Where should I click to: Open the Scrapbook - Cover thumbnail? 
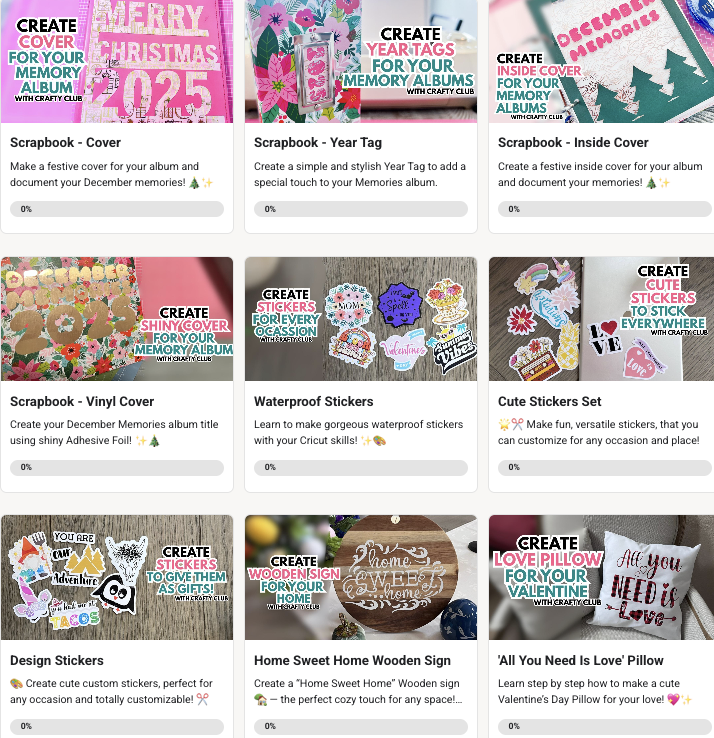pyautogui.click(x=117, y=61)
